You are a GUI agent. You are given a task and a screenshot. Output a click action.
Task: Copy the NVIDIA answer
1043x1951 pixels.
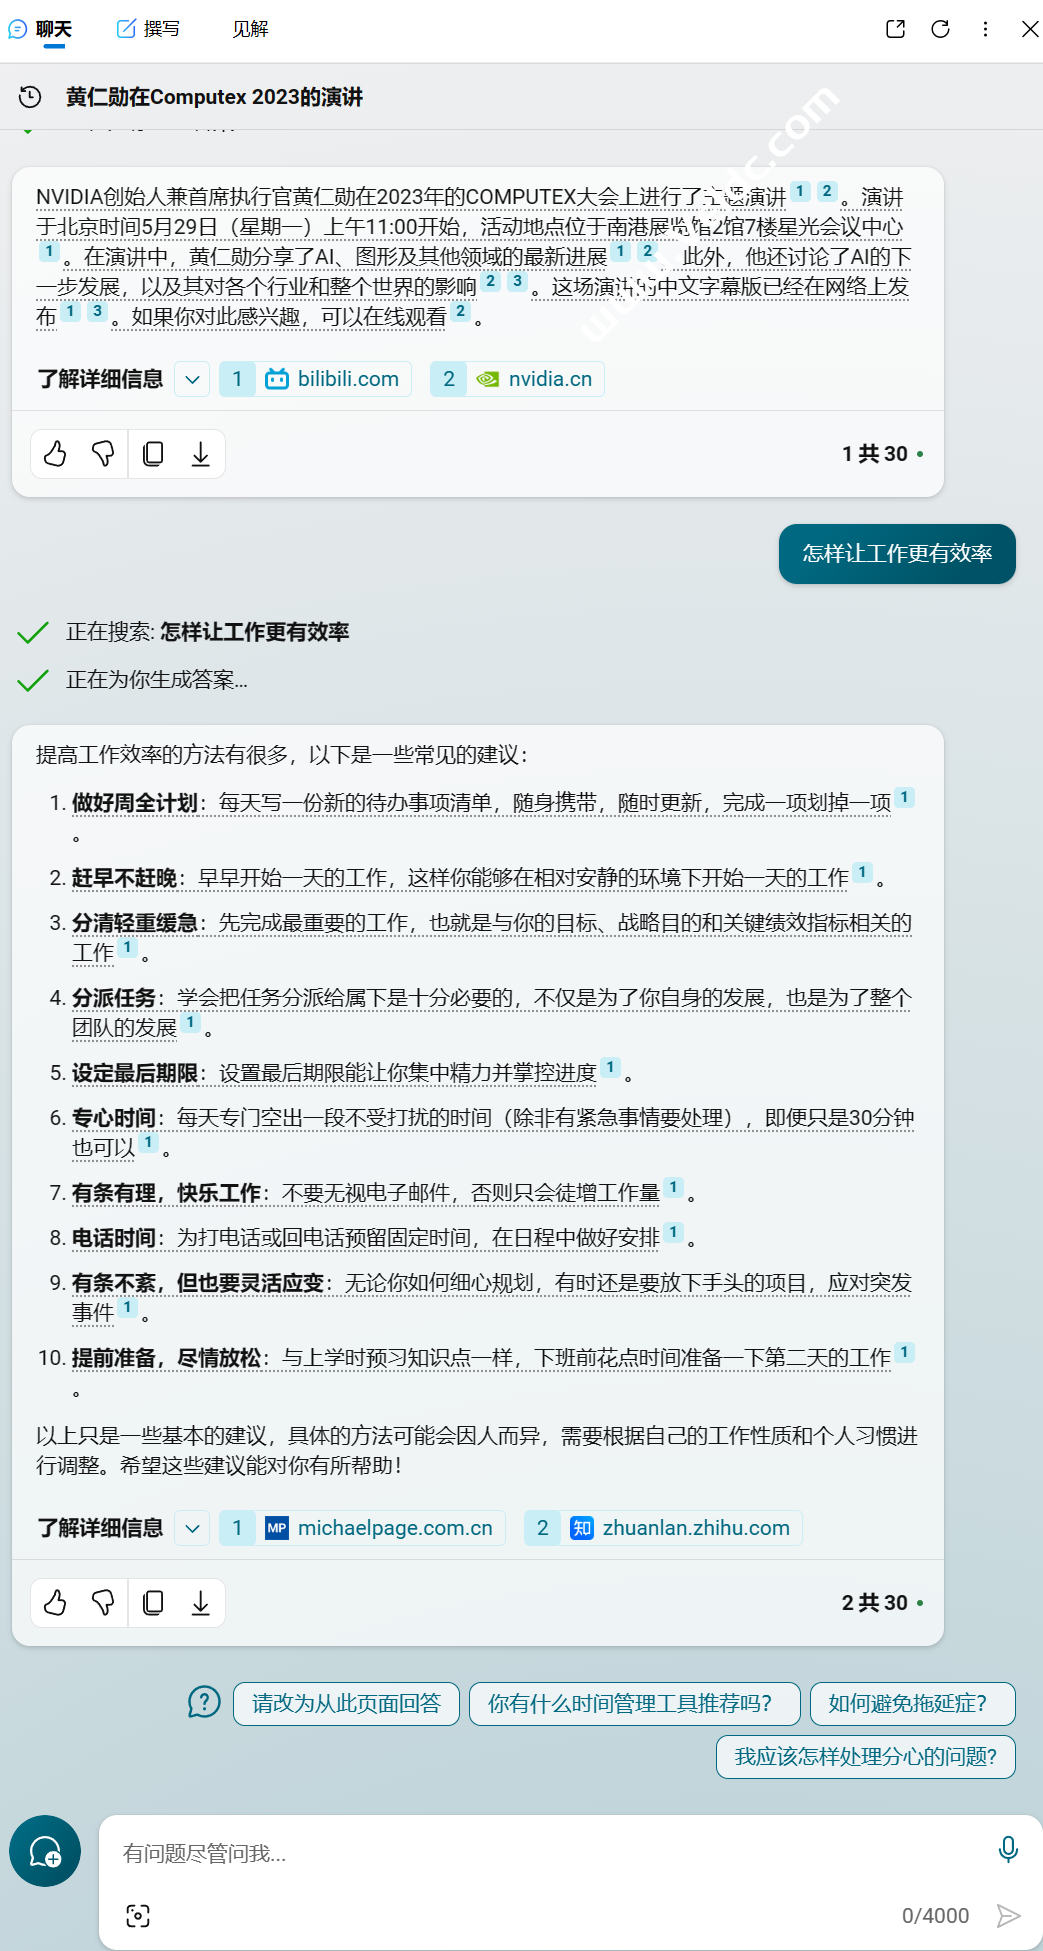(153, 454)
